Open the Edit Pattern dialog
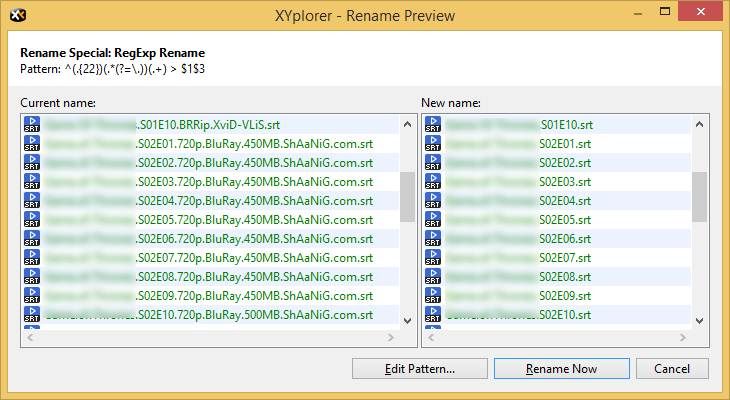 tap(420, 369)
